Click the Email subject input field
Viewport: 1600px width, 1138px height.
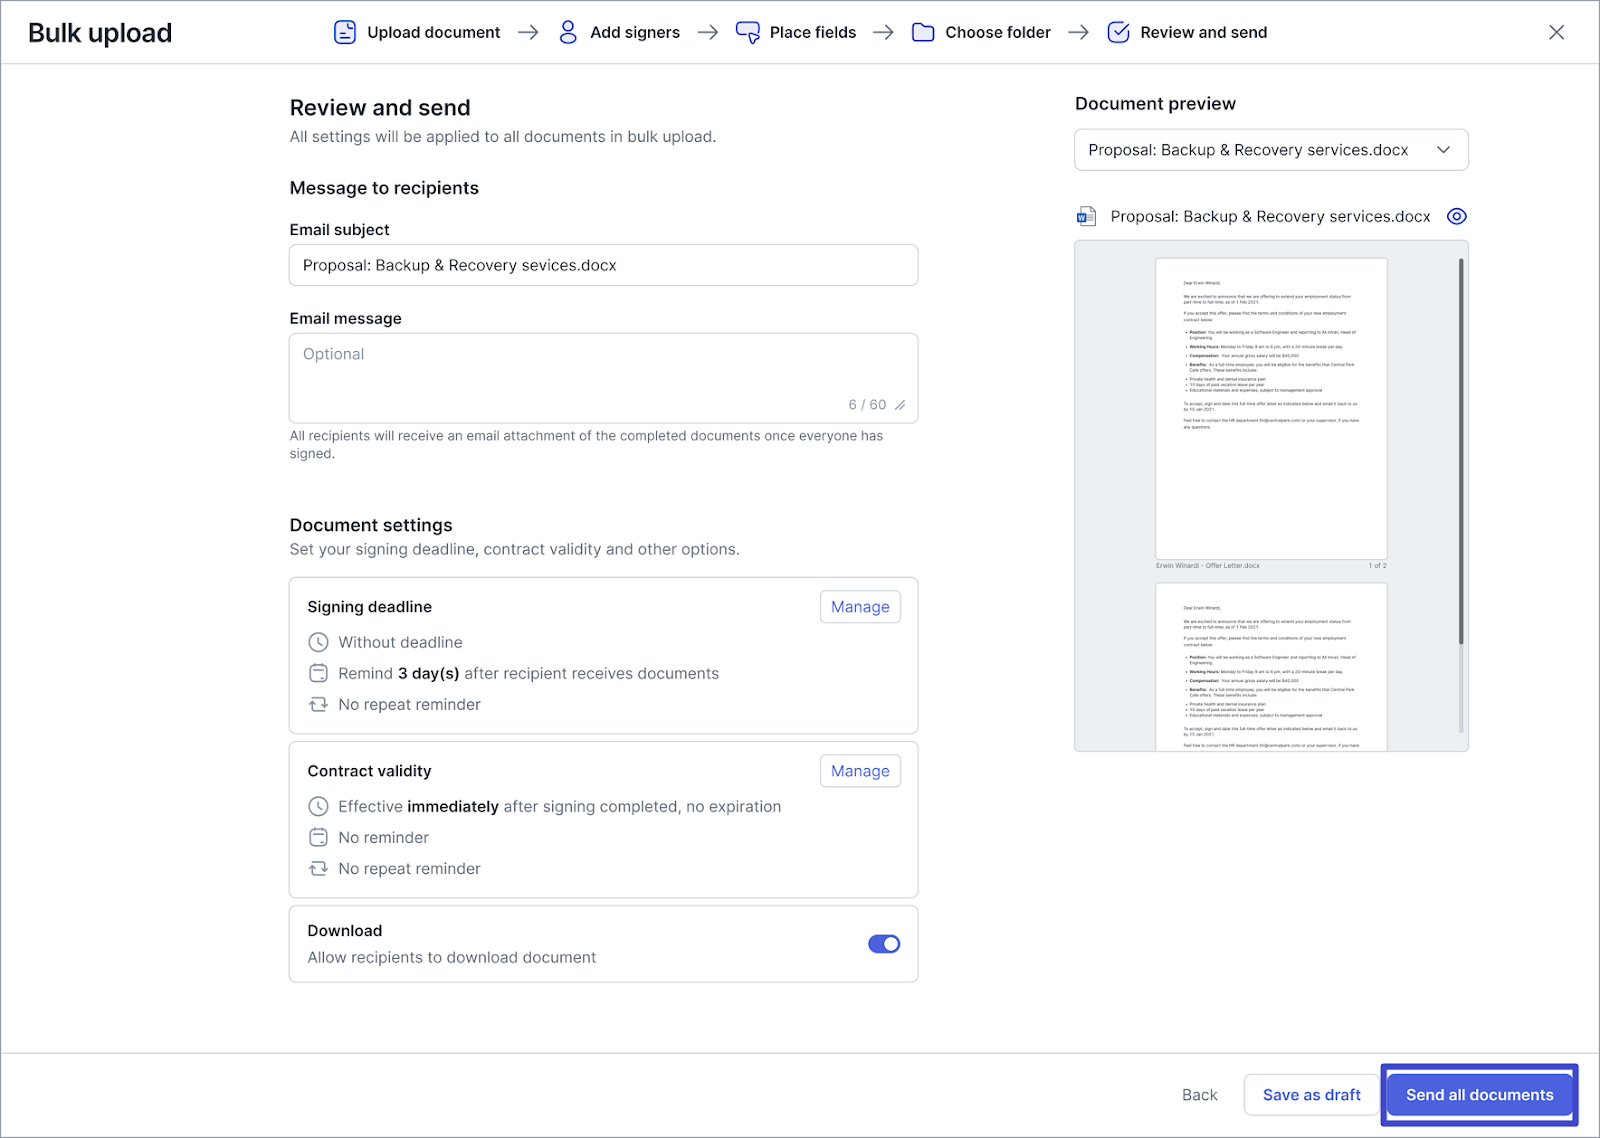pos(603,265)
